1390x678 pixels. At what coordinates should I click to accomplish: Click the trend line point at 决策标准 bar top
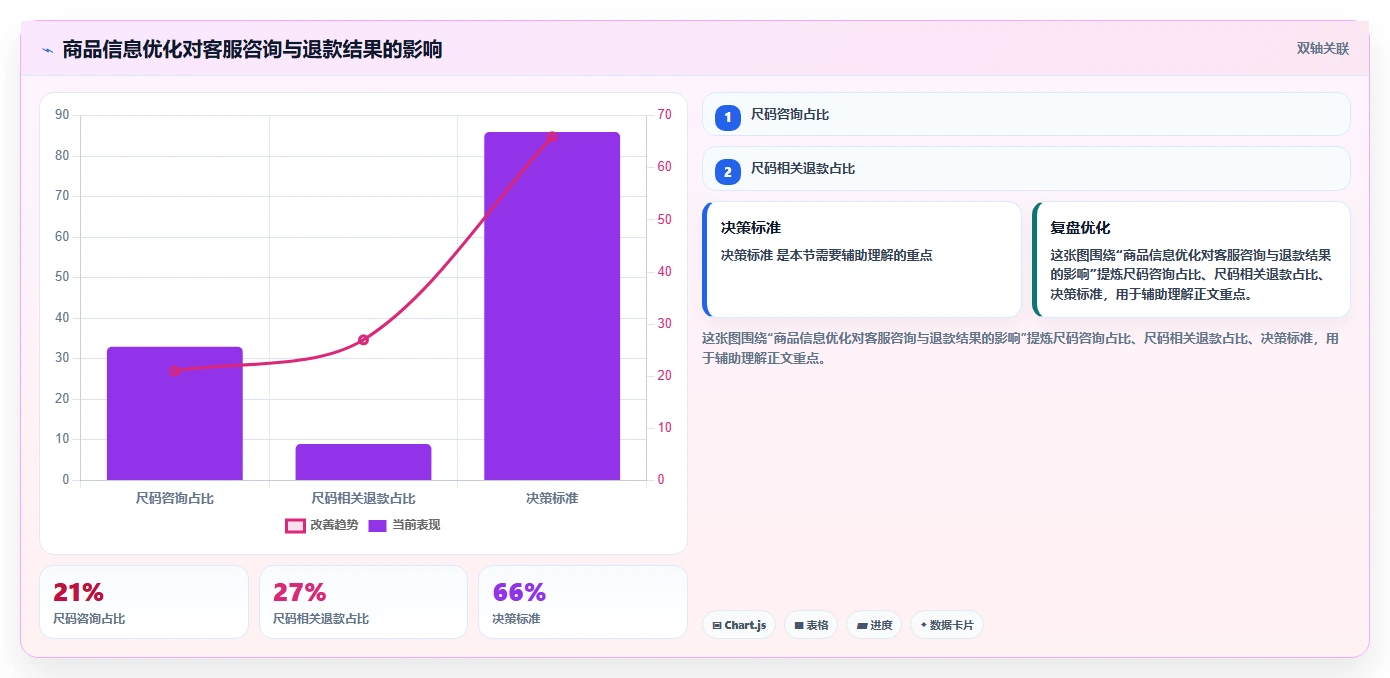(552, 137)
